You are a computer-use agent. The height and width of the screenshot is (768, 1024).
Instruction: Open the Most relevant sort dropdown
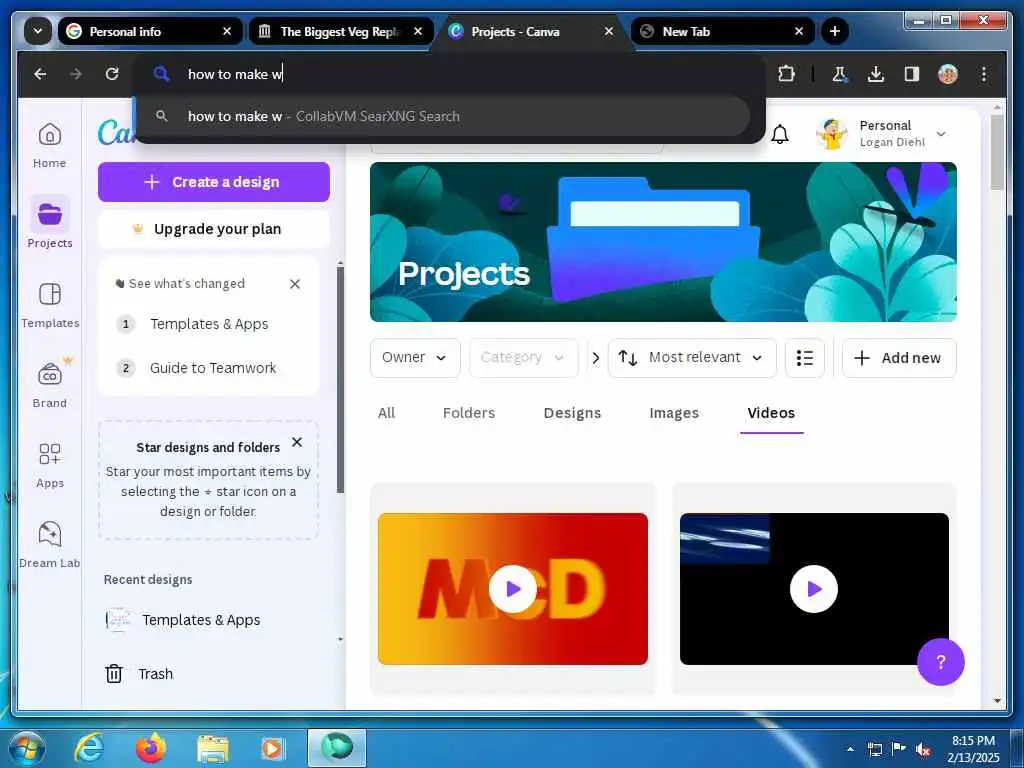click(x=692, y=358)
